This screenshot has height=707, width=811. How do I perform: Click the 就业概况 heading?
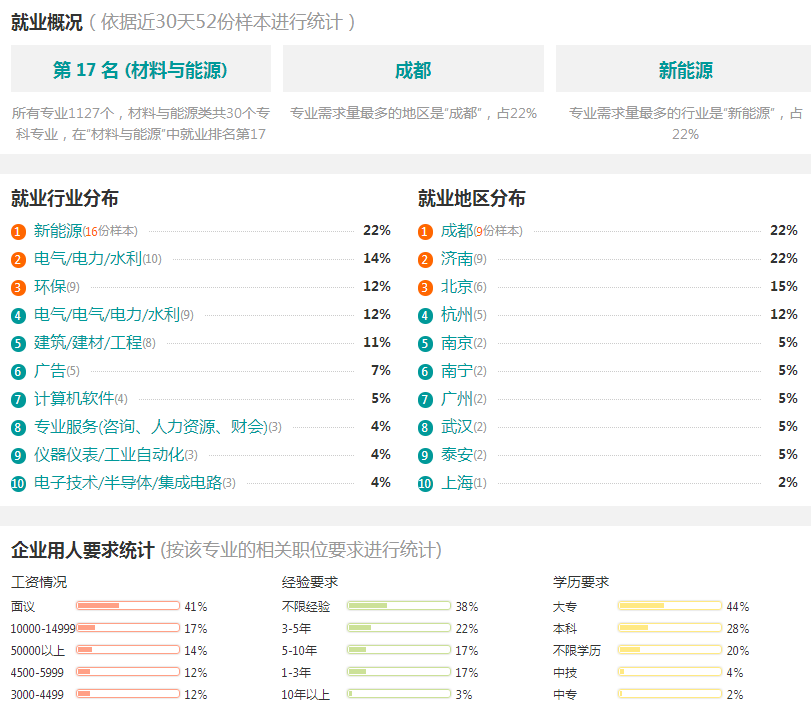click(47, 22)
